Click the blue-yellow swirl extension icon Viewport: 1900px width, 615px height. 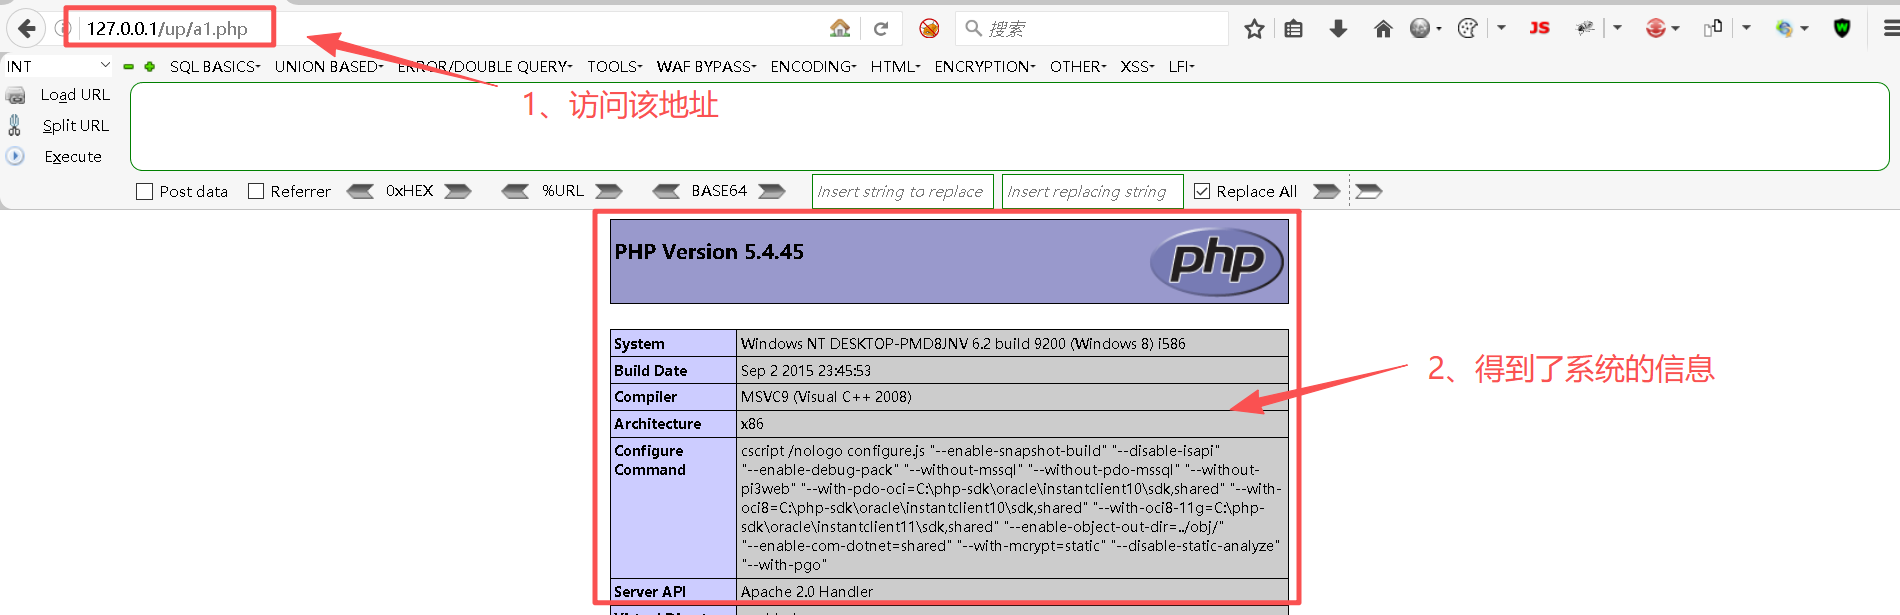point(1784,28)
